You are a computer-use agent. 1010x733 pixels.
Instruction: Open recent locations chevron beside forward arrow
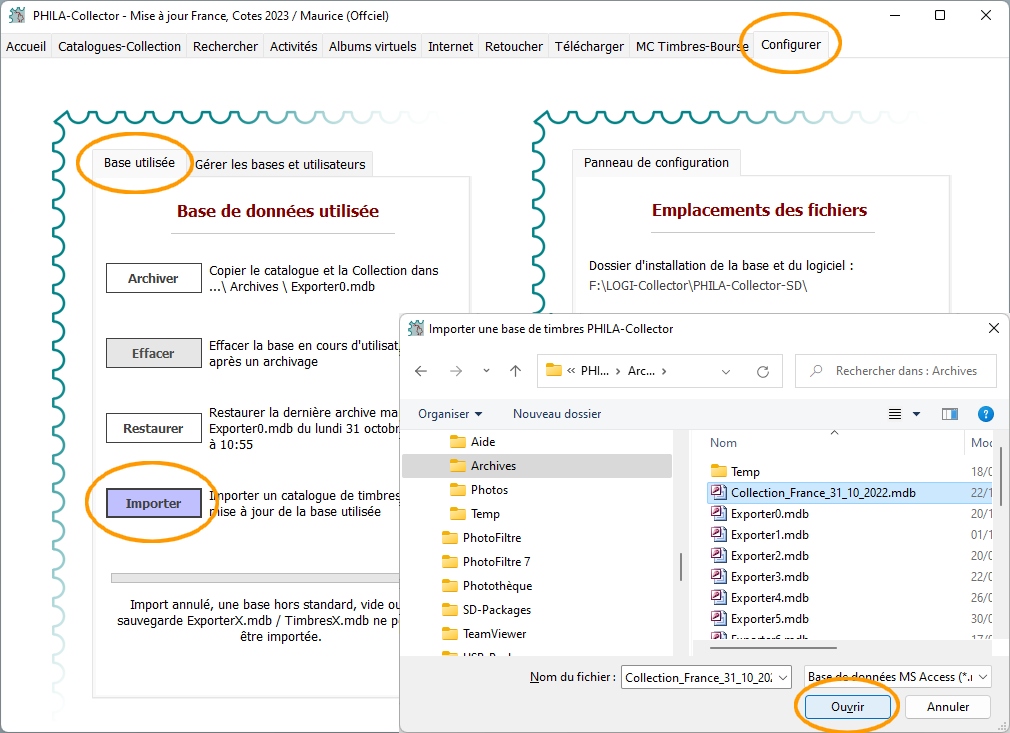[x=486, y=371]
